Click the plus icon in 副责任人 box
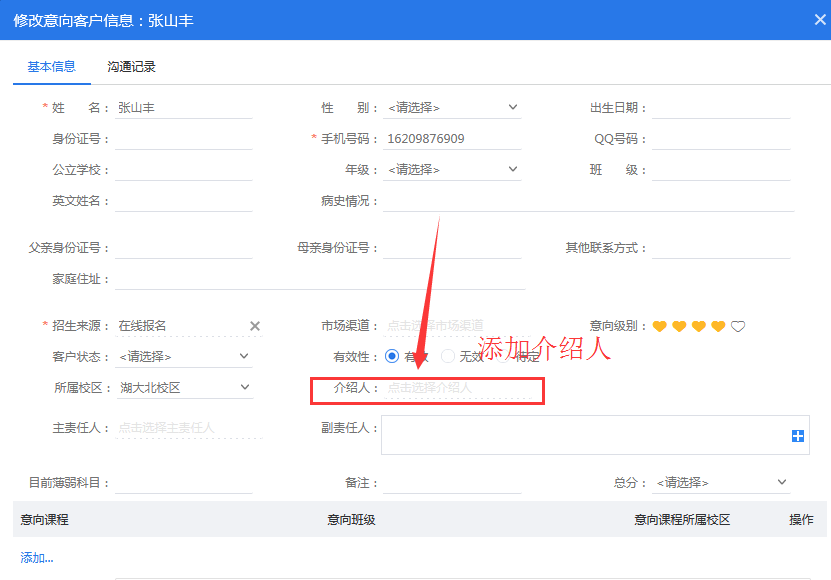The width and height of the screenshot is (831, 580). pyautogui.click(x=798, y=436)
